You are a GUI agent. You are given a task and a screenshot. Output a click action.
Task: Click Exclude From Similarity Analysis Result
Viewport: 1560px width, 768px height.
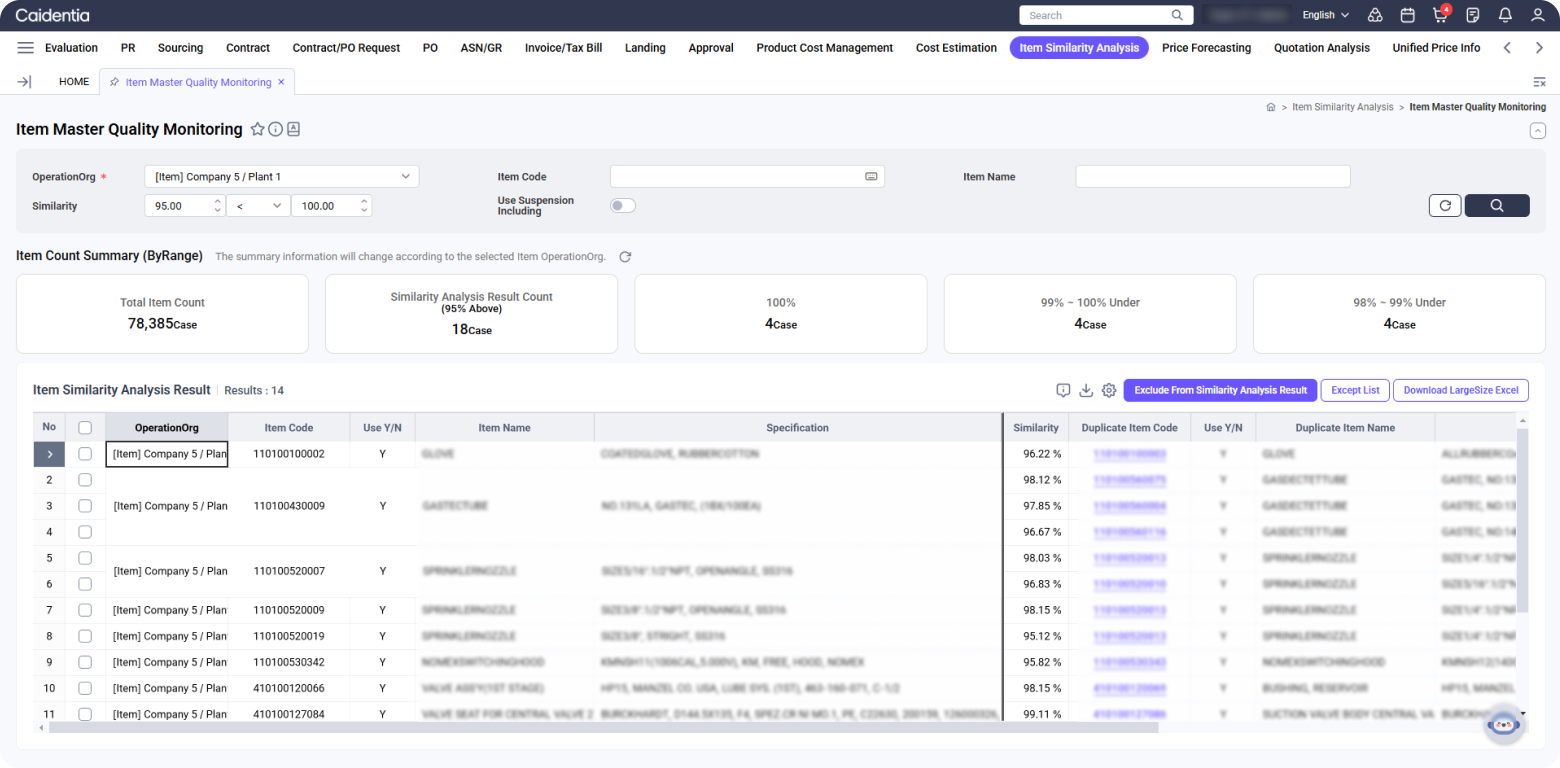(x=1220, y=390)
